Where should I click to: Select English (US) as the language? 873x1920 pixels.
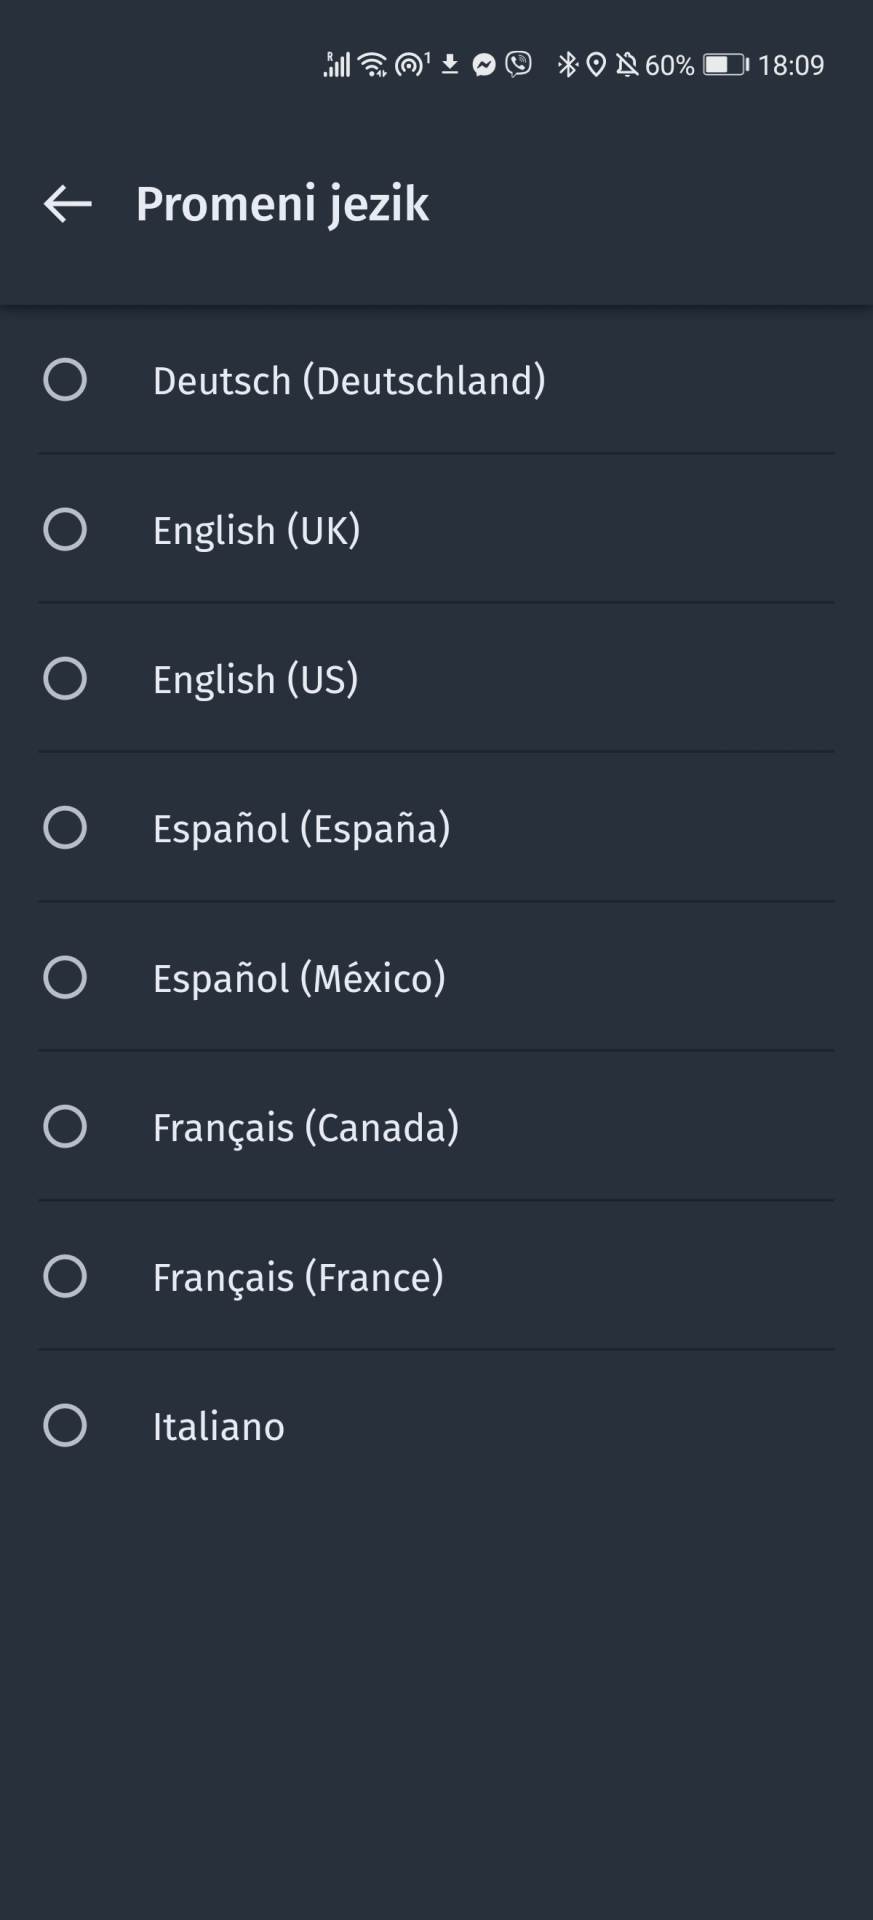(65, 678)
